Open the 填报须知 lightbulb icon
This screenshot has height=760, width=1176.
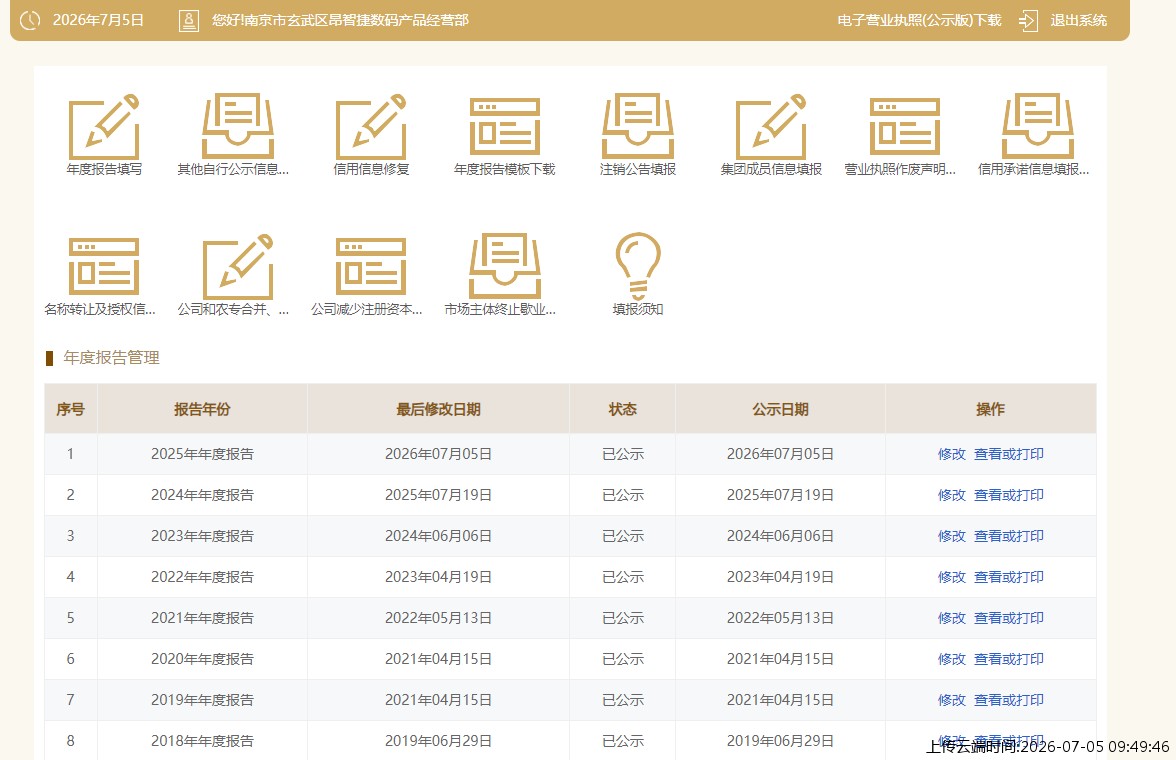[638, 266]
